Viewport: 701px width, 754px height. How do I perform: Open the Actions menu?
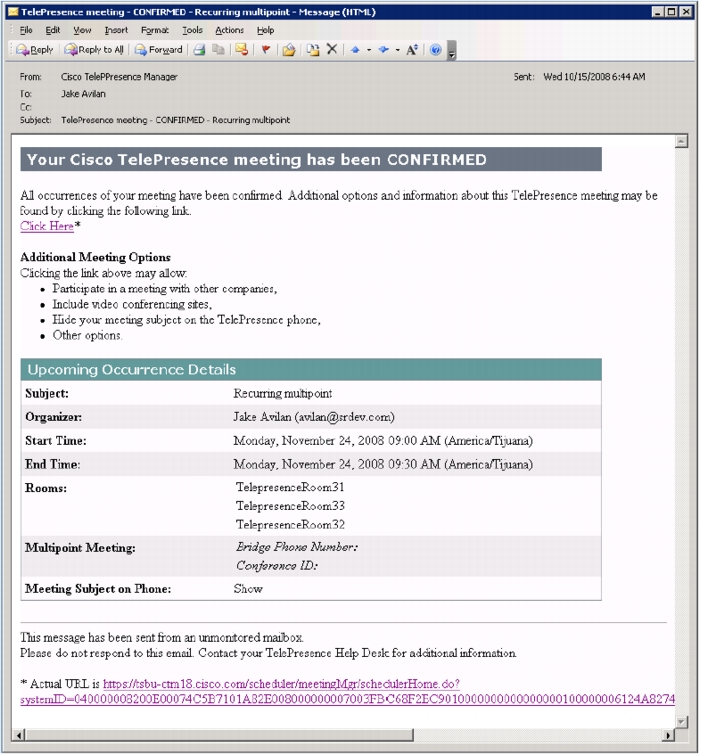[x=229, y=30]
